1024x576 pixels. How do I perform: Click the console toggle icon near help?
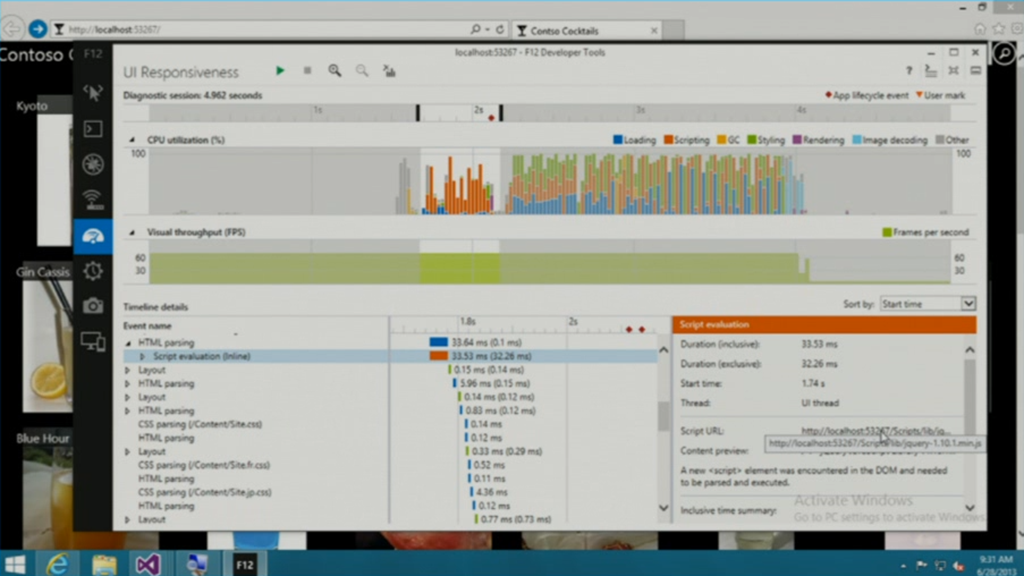[x=931, y=71]
